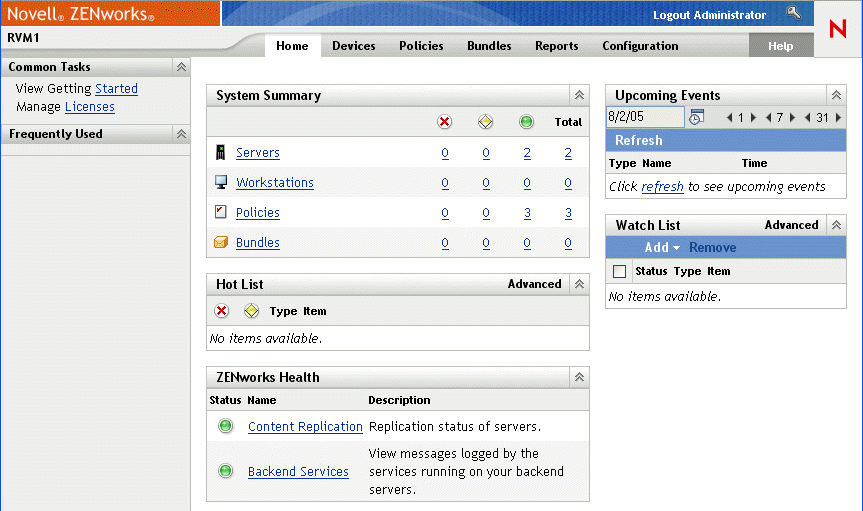Advance one day with right arrow after 1
The height and width of the screenshot is (511, 863).
pyautogui.click(x=753, y=117)
